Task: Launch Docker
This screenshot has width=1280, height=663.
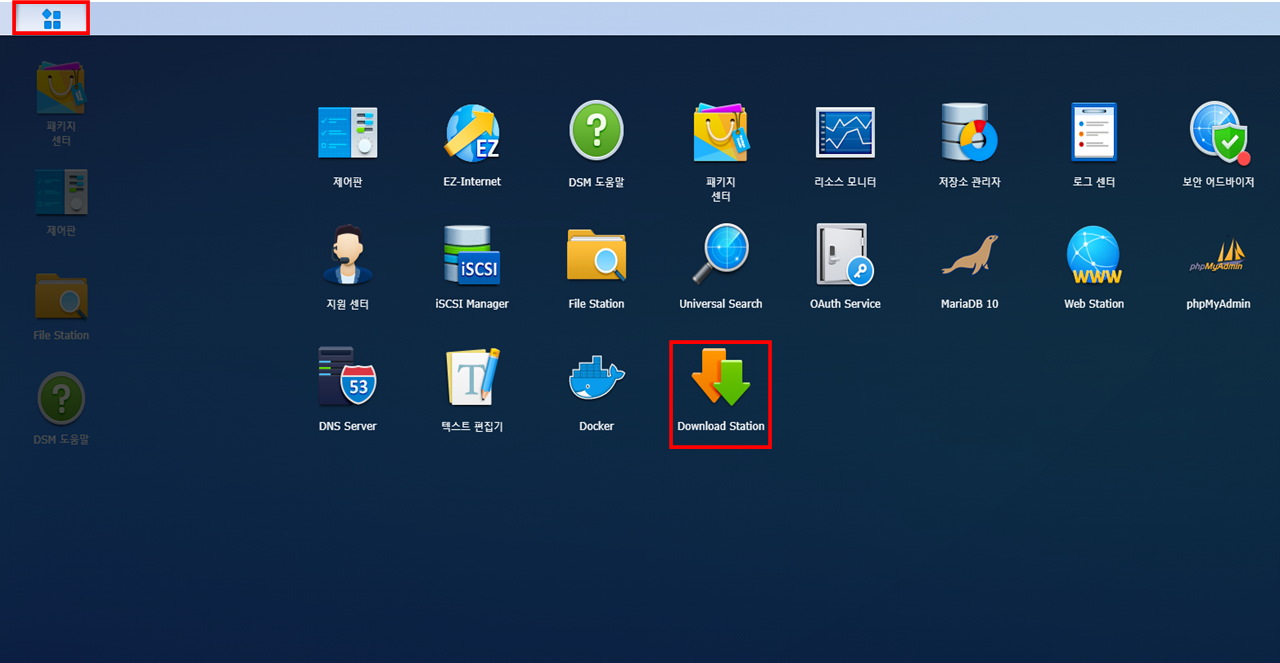Action: tap(596, 377)
